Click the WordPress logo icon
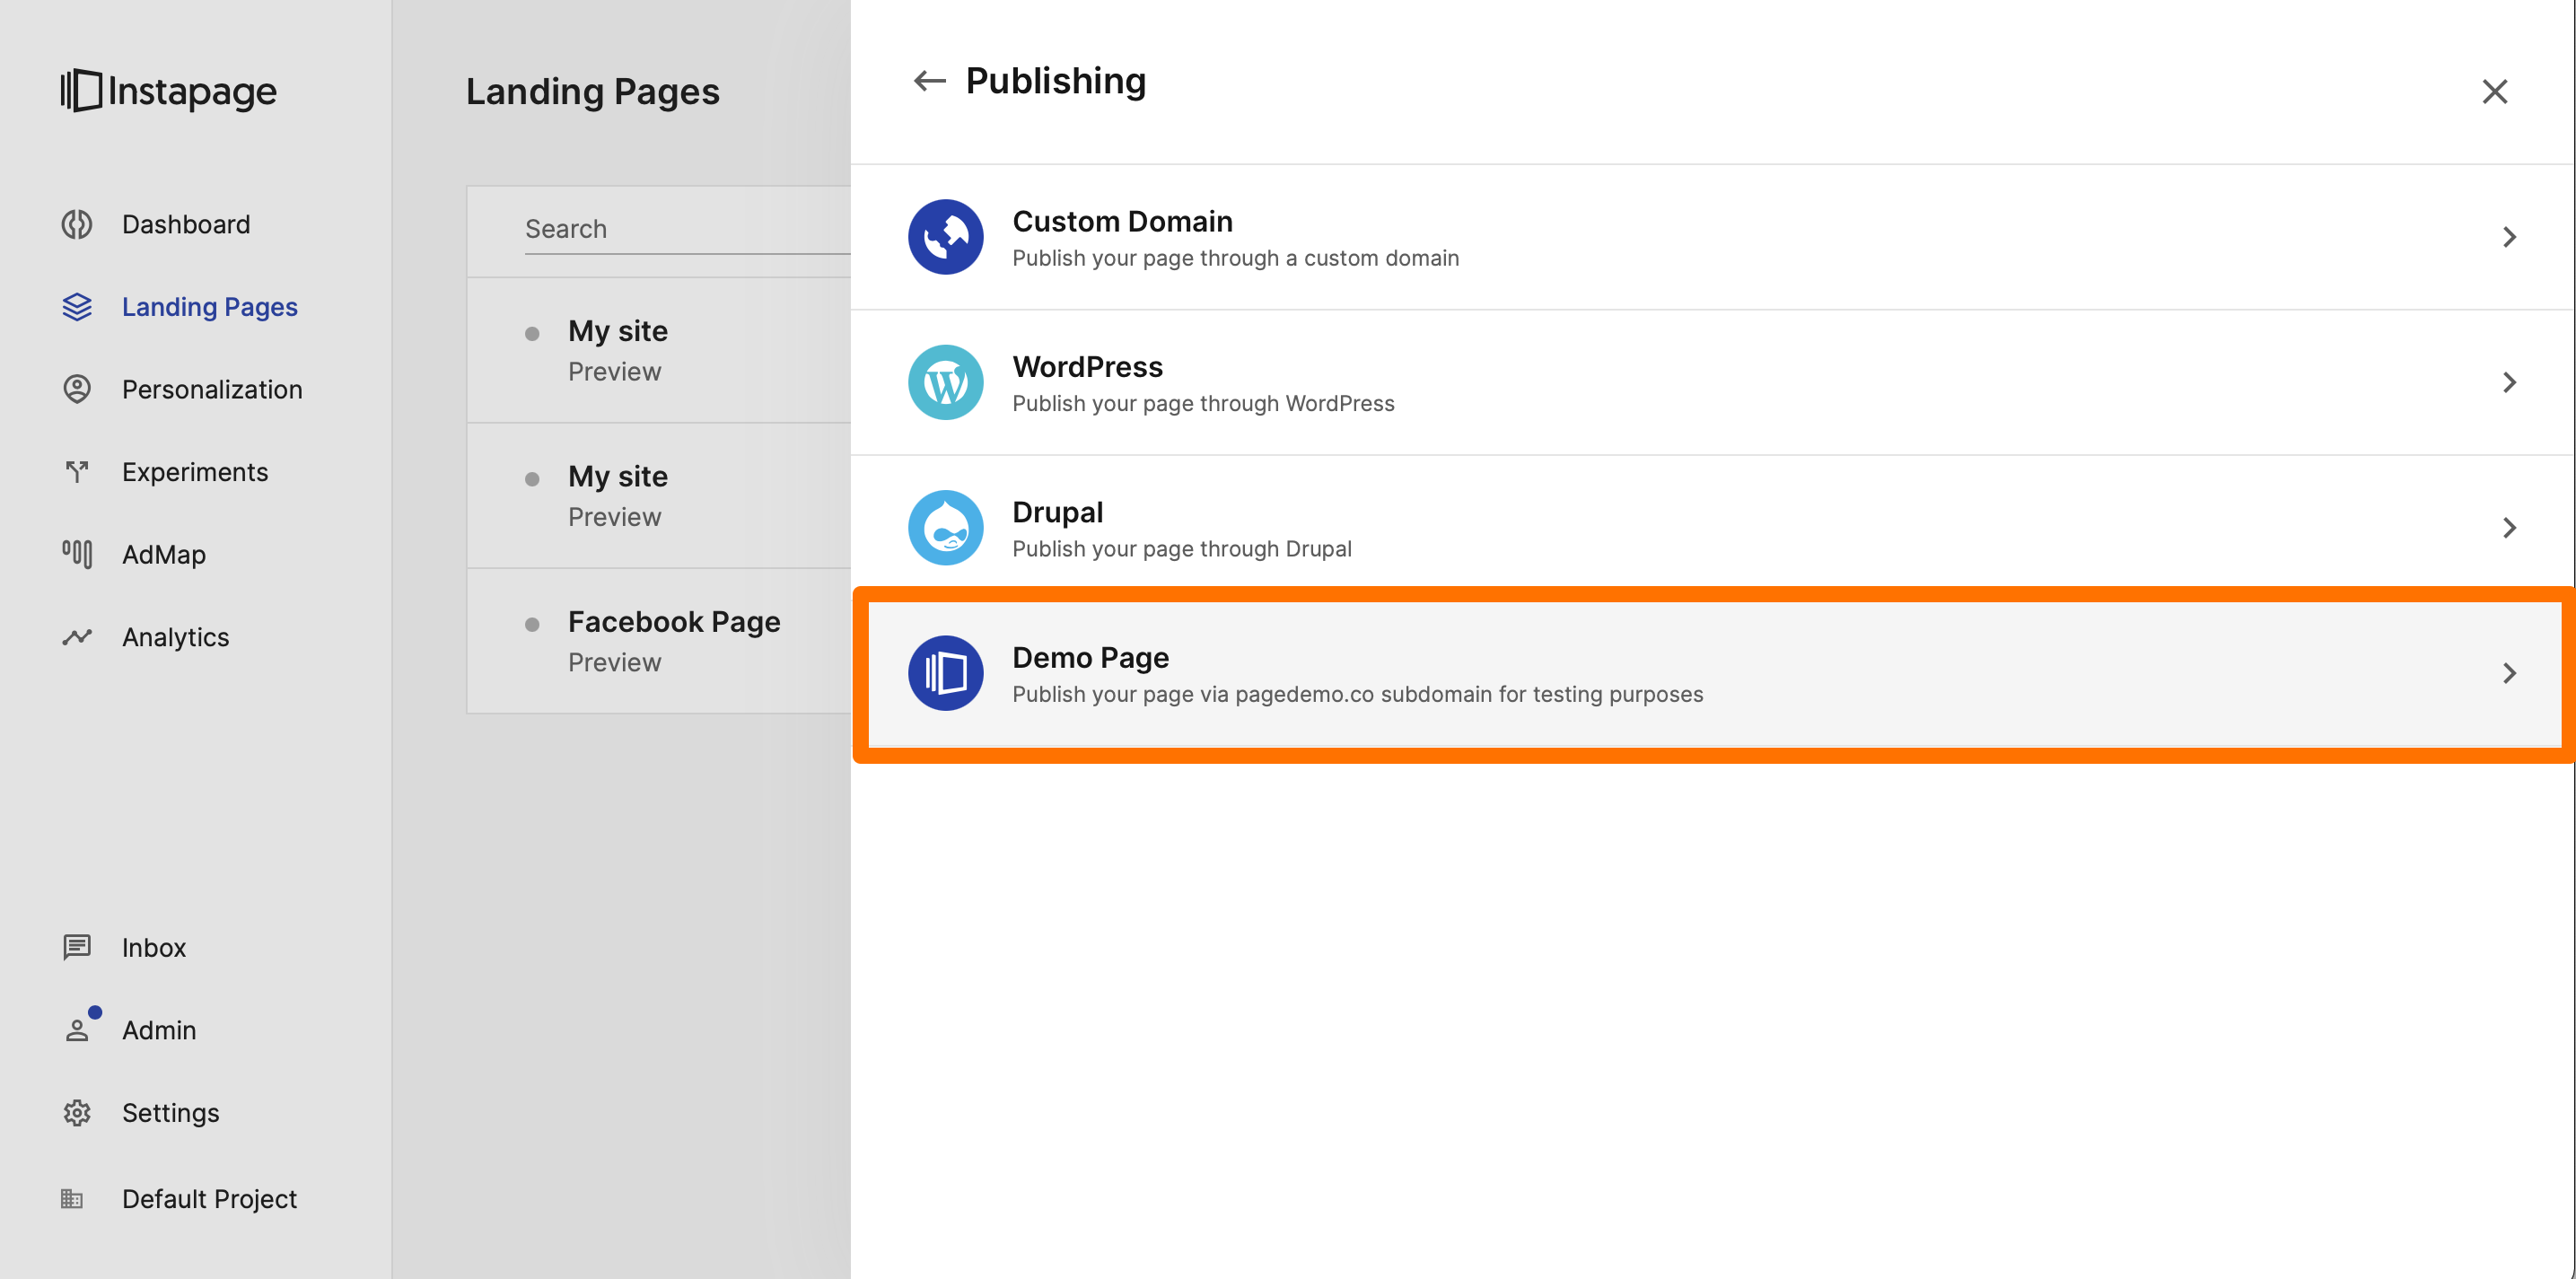Viewport: 2576px width, 1279px height. coord(945,382)
